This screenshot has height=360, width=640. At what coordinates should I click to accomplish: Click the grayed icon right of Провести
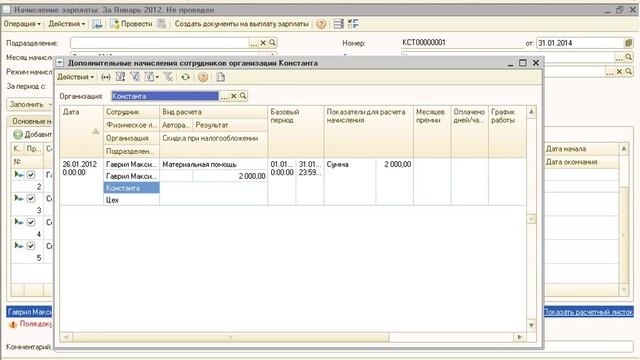pyautogui.click(x=162, y=24)
